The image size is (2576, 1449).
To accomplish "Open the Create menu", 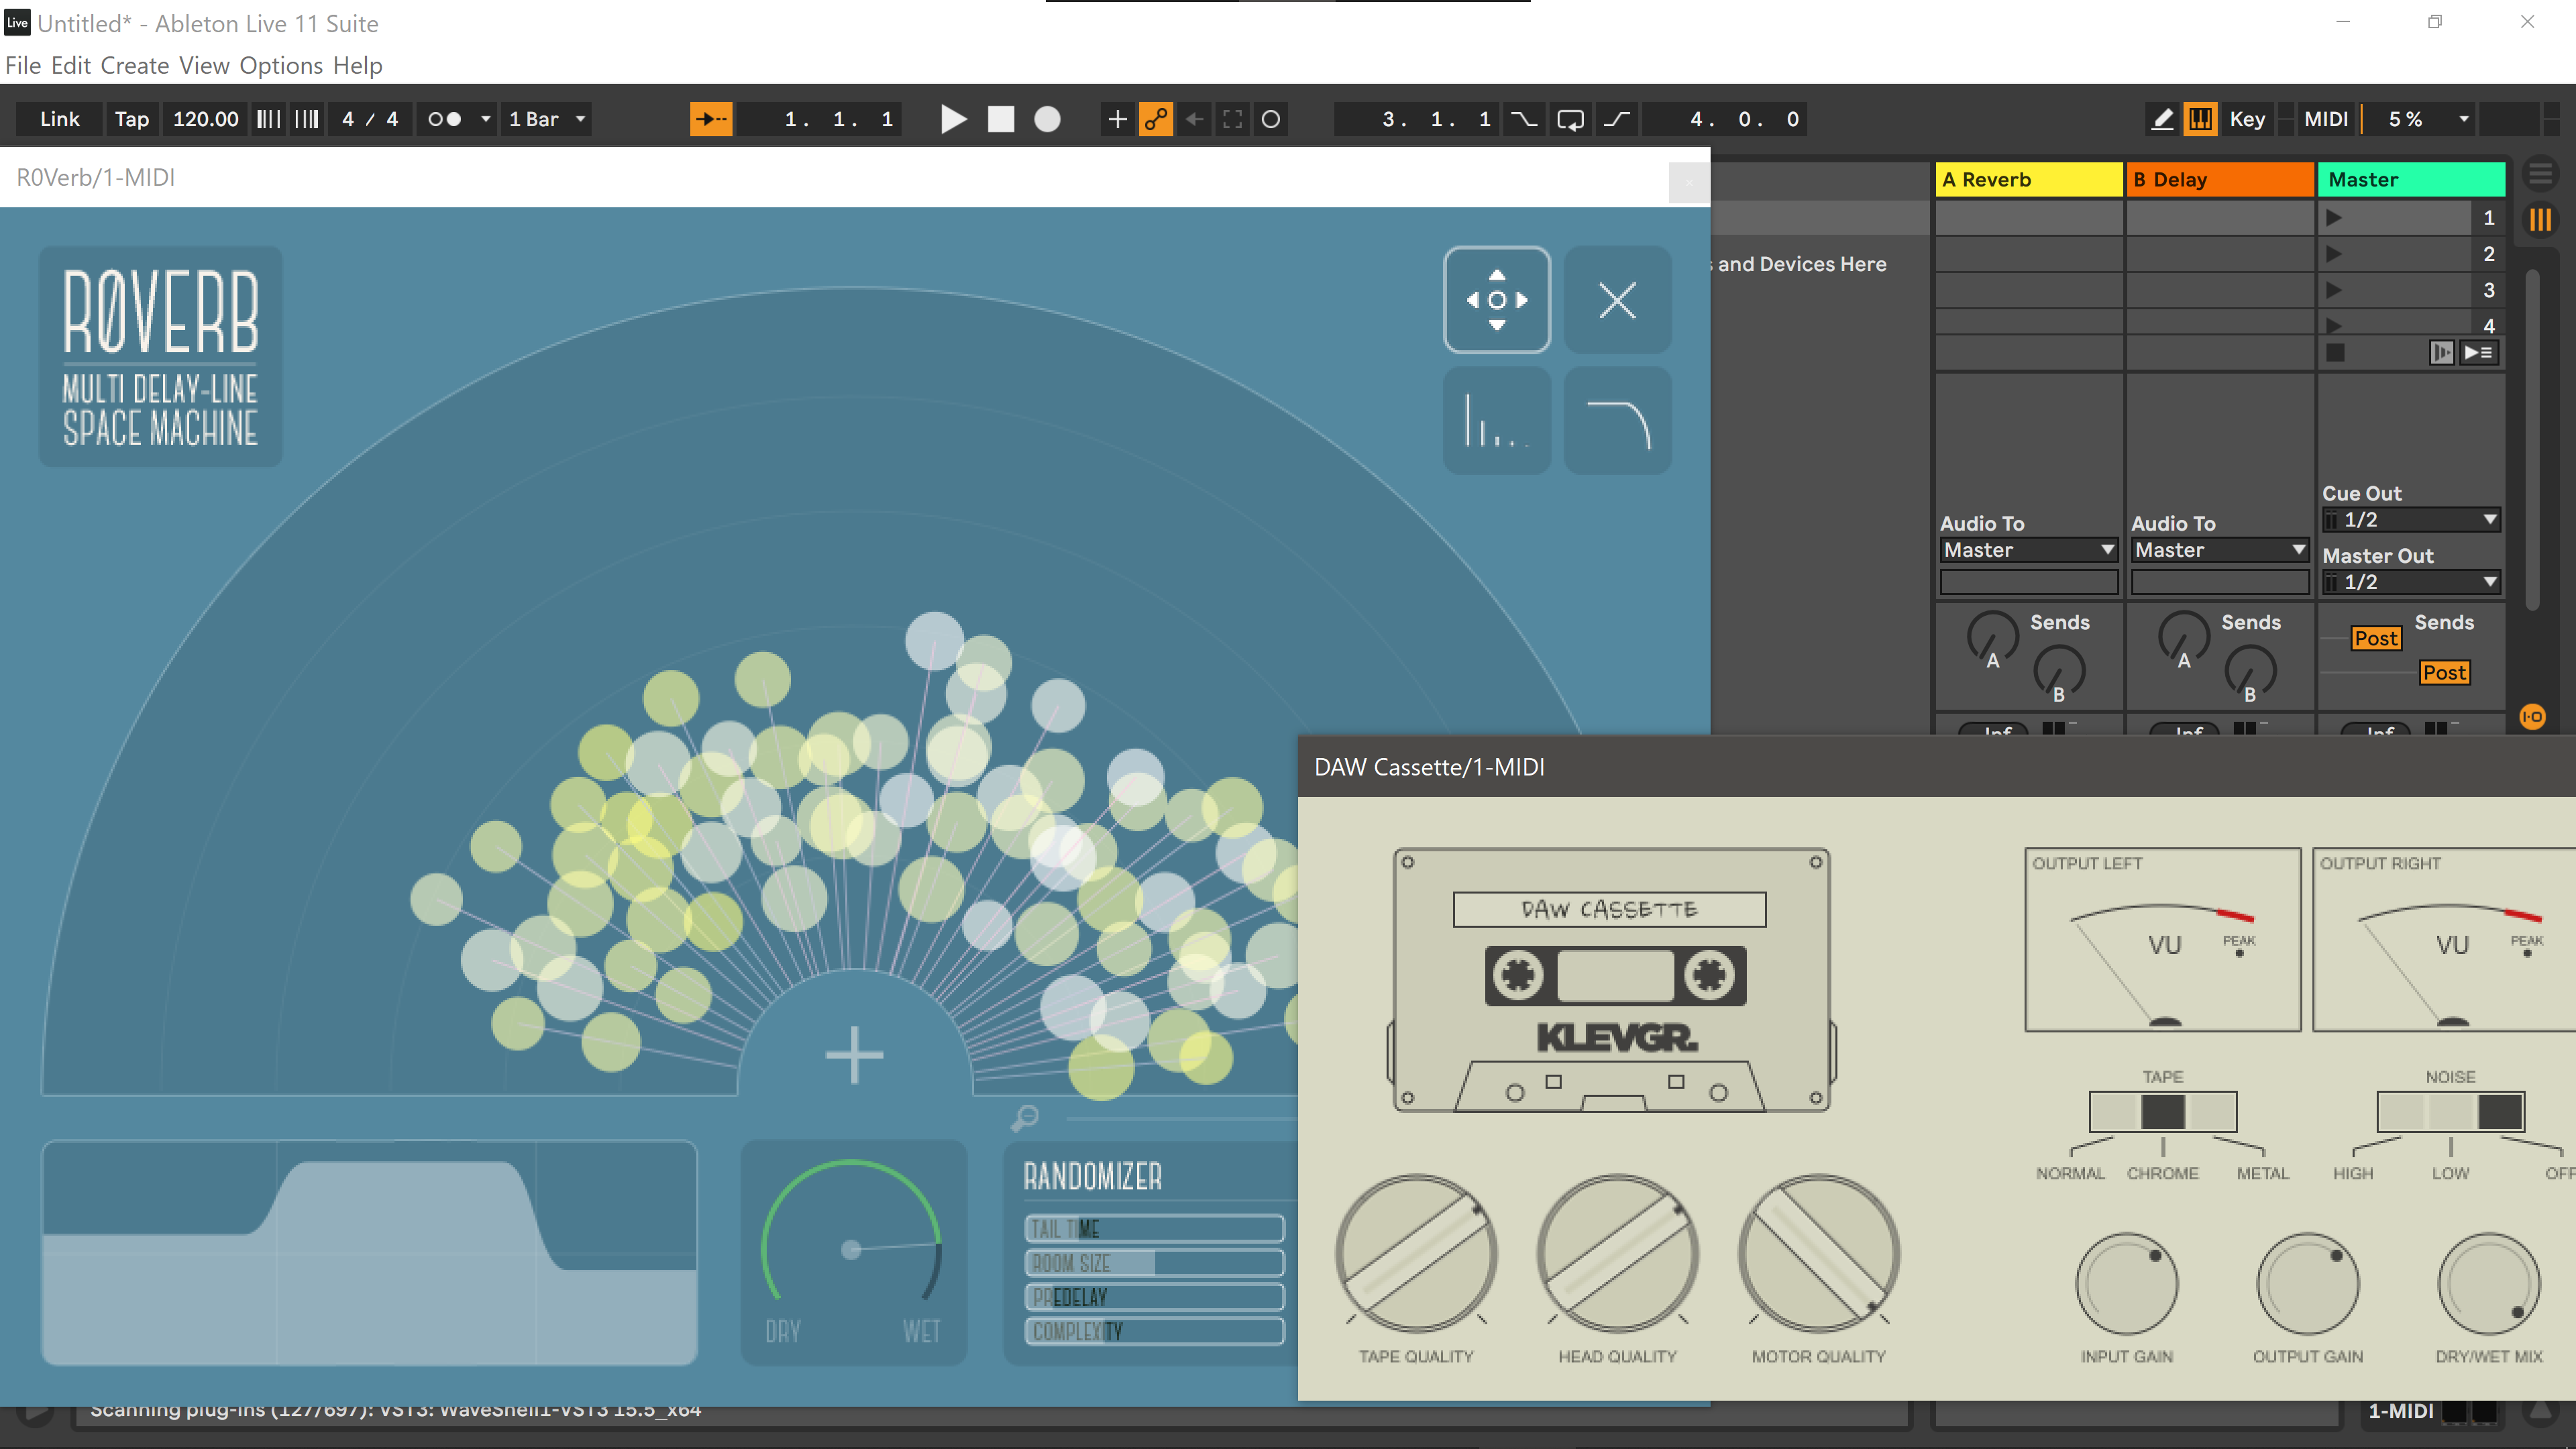I will coord(135,66).
